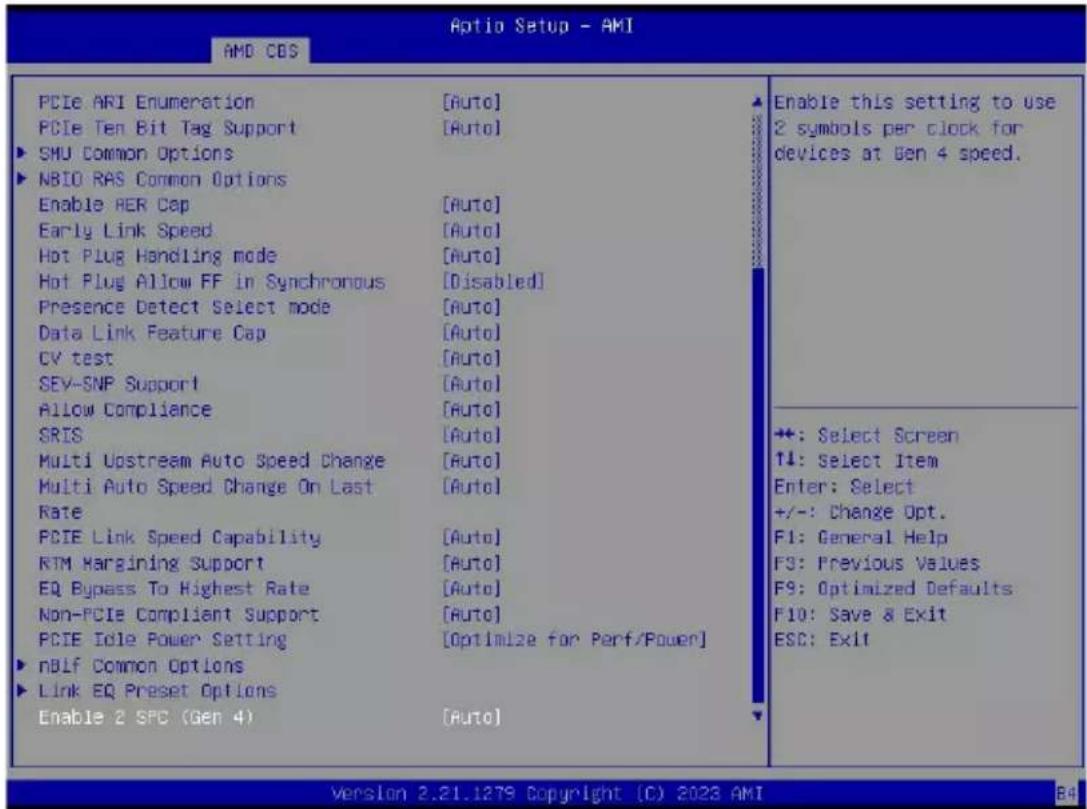The image size is (1087, 809).
Task: Toggle Multi Upstream Auto Speed Change value
Action: click(471, 461)
